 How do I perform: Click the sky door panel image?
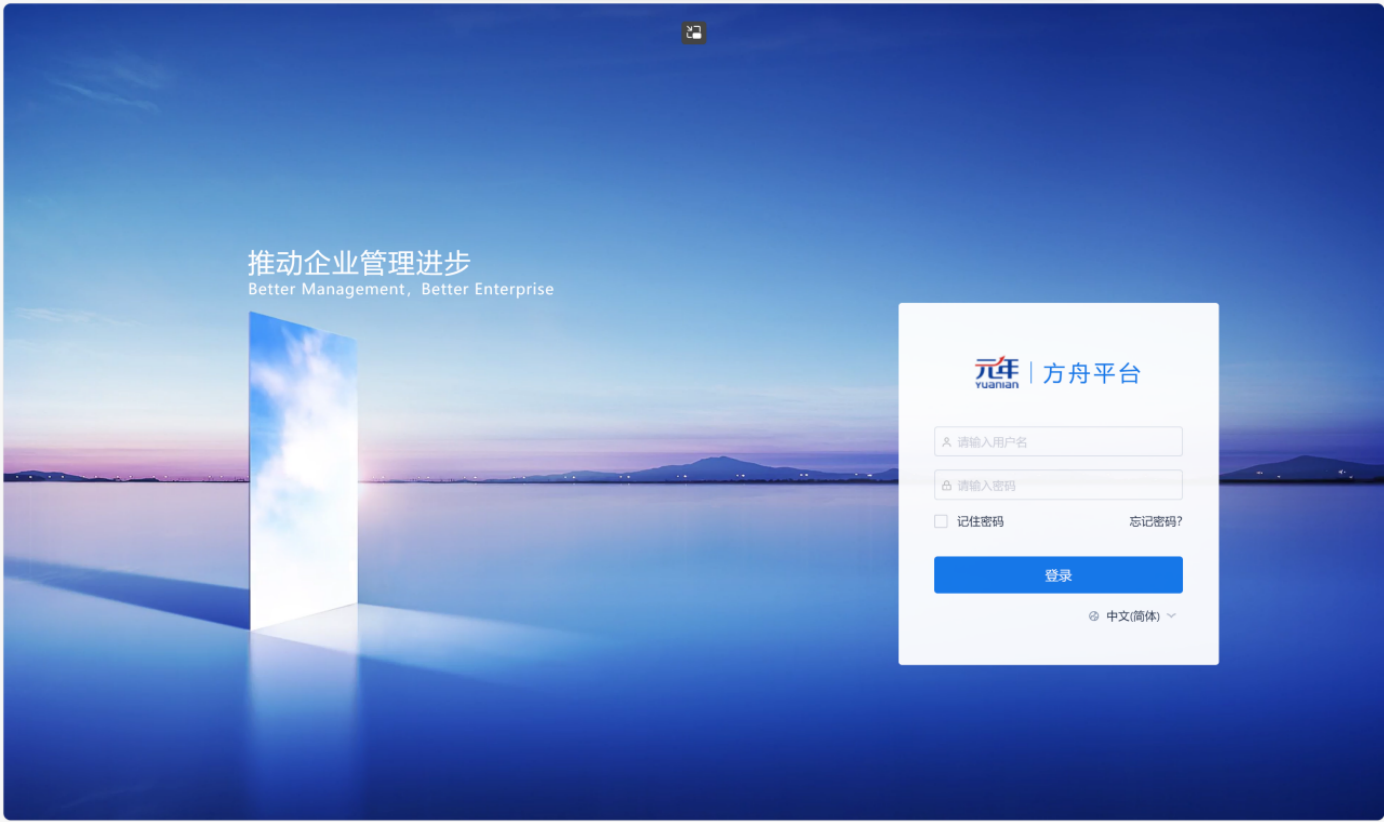click(x=303, y=470)
